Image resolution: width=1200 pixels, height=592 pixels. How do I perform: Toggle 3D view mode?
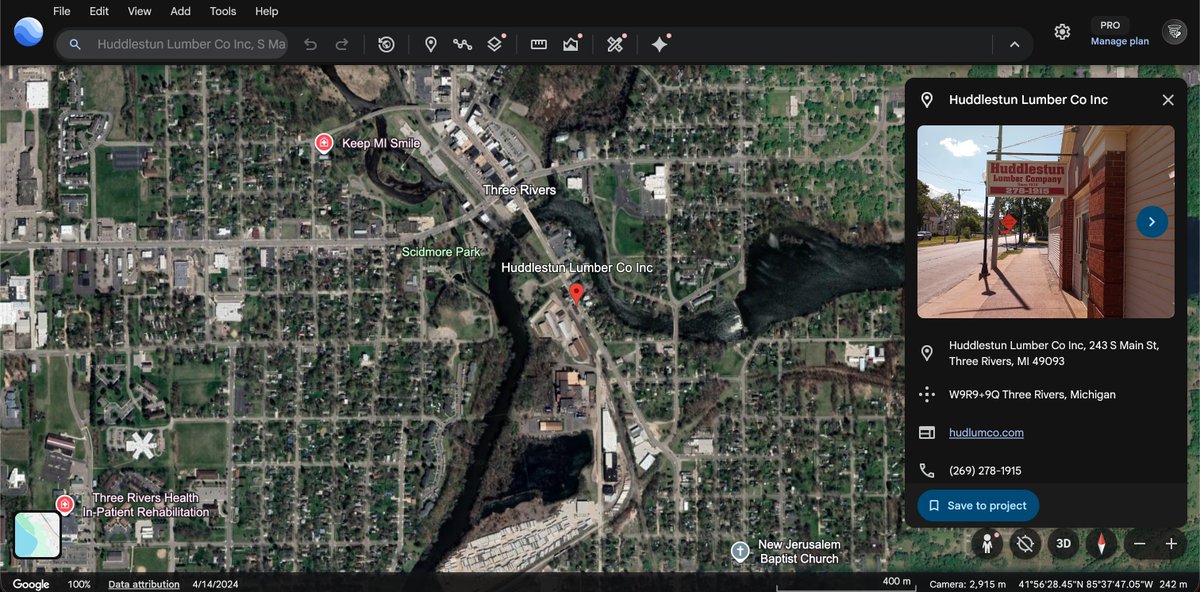(x=1064, y=544)
